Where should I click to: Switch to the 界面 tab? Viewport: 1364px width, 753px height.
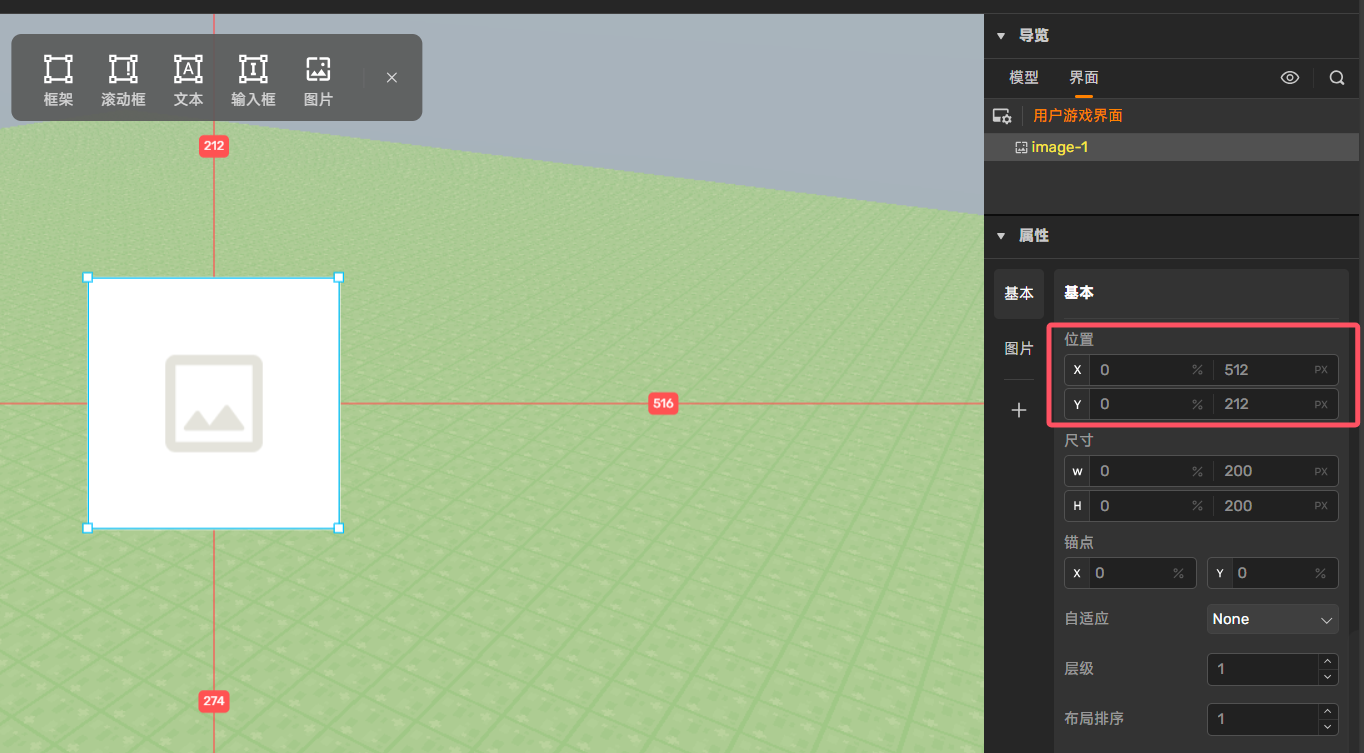[x=1084, y=78]
